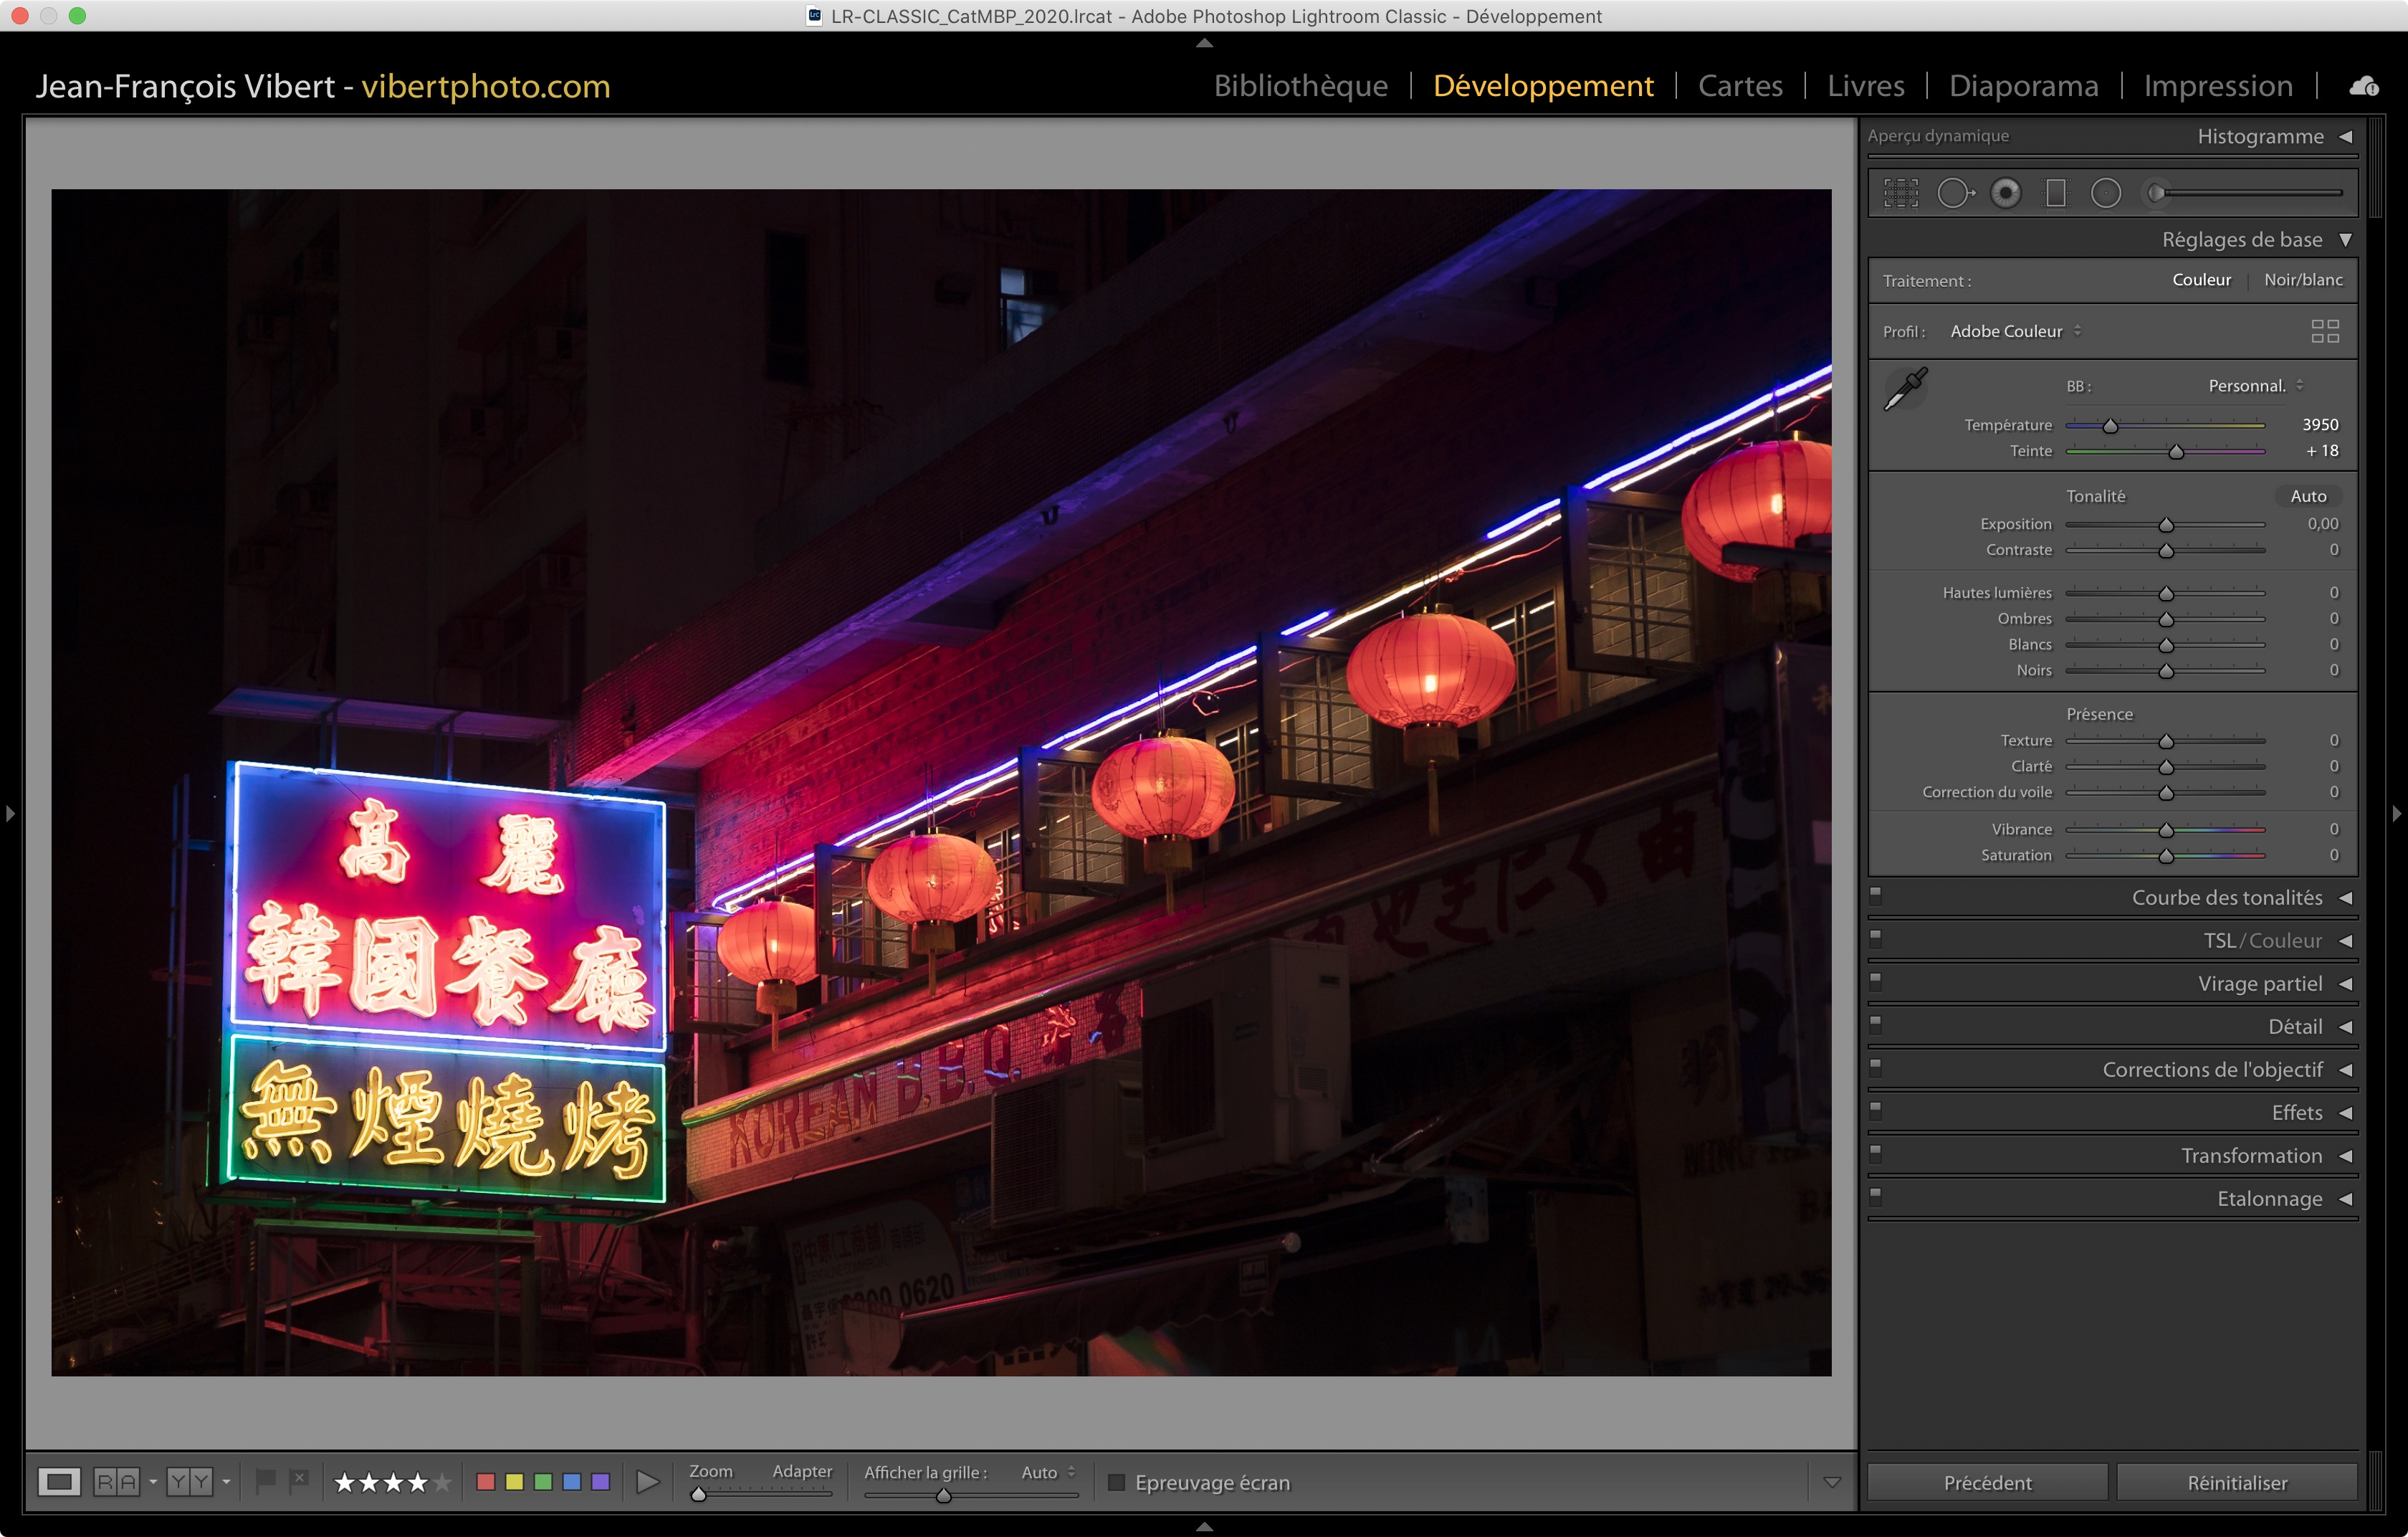The height and width of the screenshot is (1537, 2408).
Task: Switch treatment to Noir/blanc
Action: pyautogui.click(x=2303, y=280)
